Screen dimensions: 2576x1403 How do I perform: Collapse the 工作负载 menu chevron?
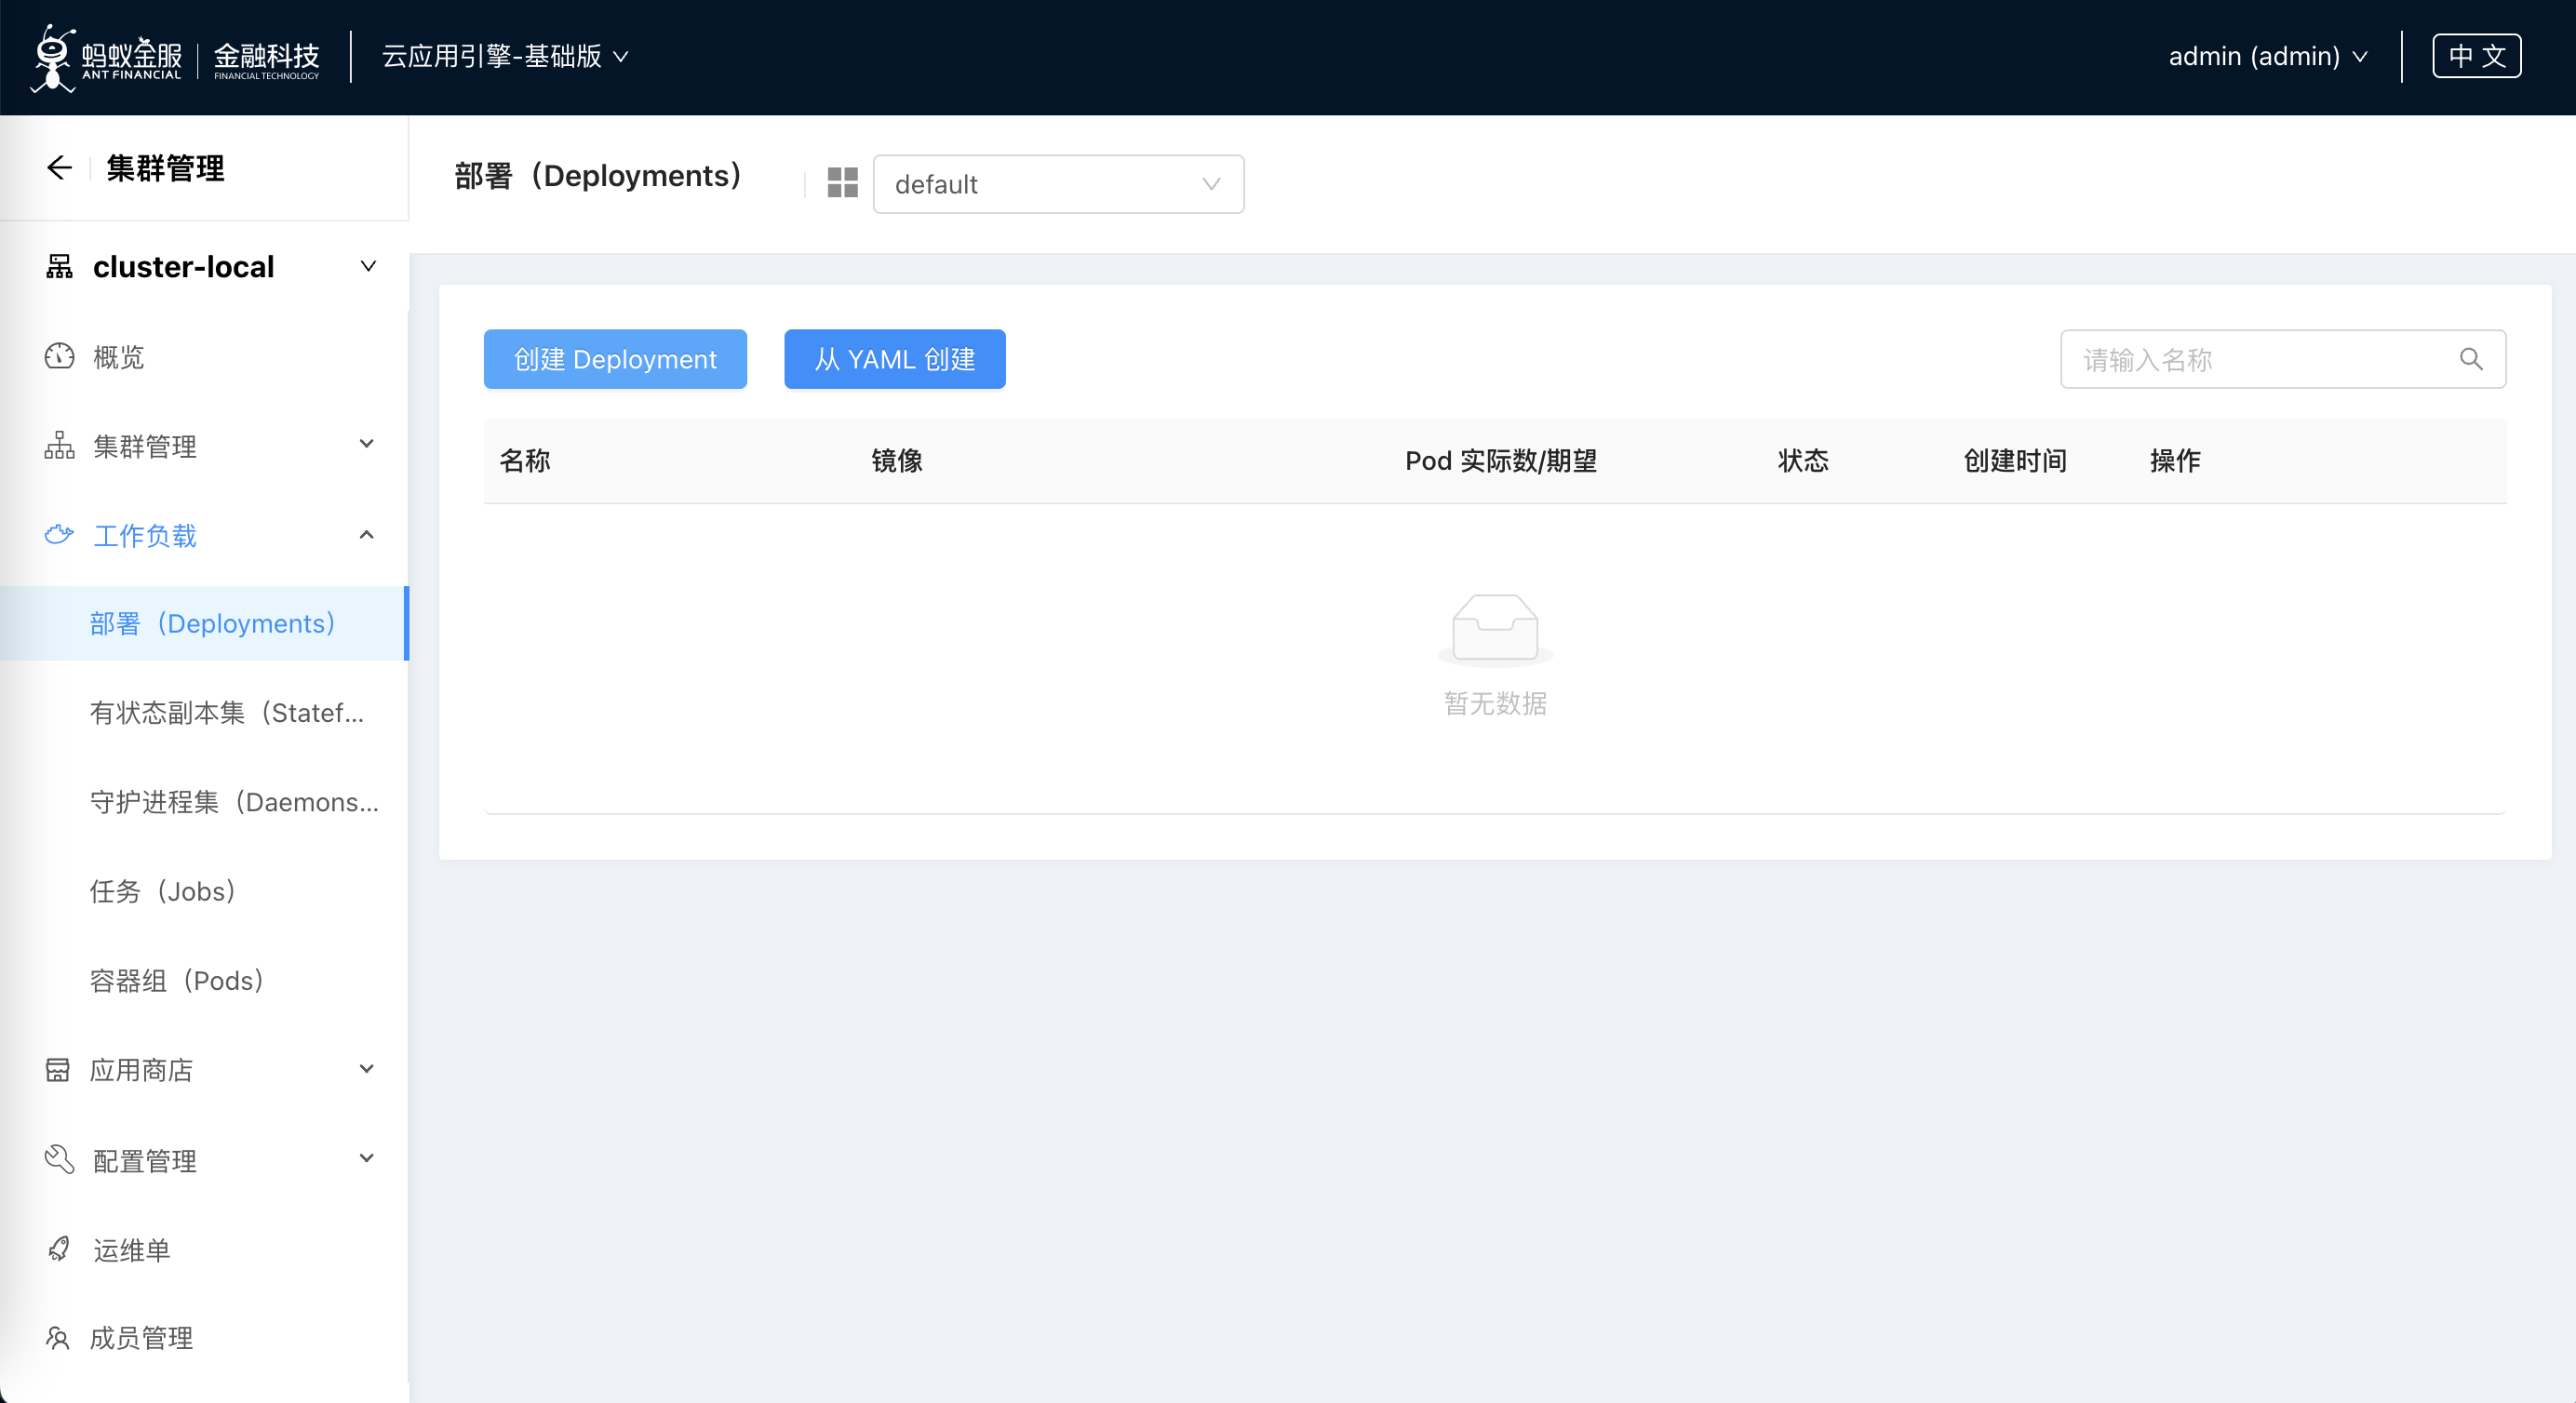tap(367, 534)
